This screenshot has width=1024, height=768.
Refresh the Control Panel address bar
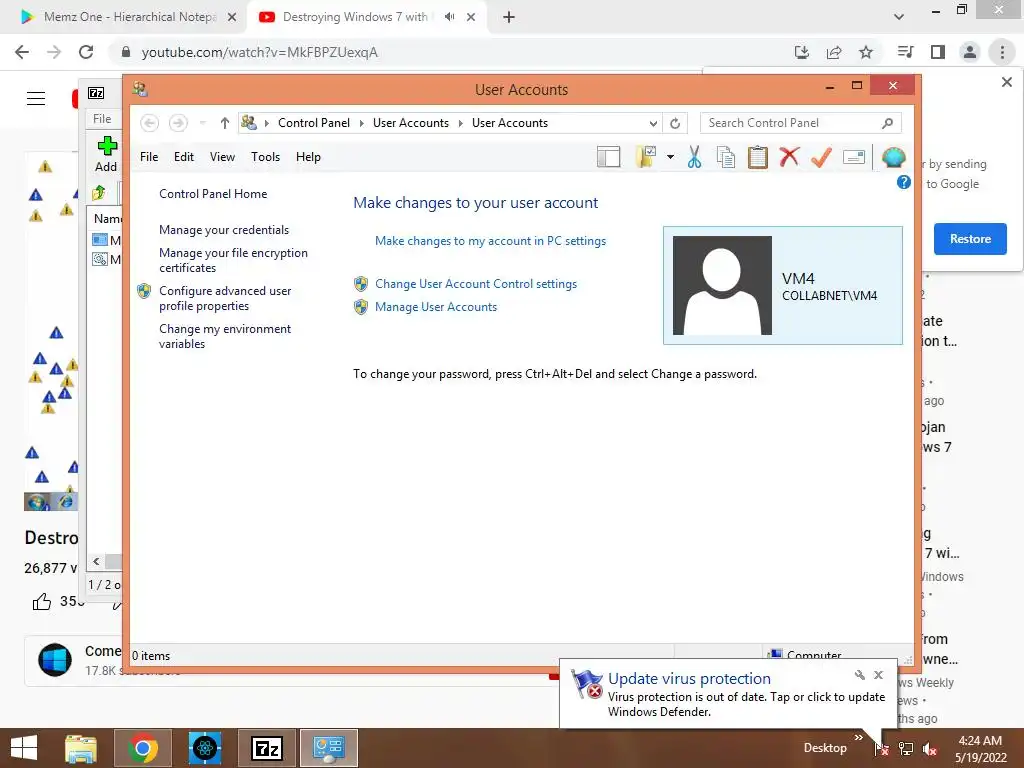(x=675, y=123)
